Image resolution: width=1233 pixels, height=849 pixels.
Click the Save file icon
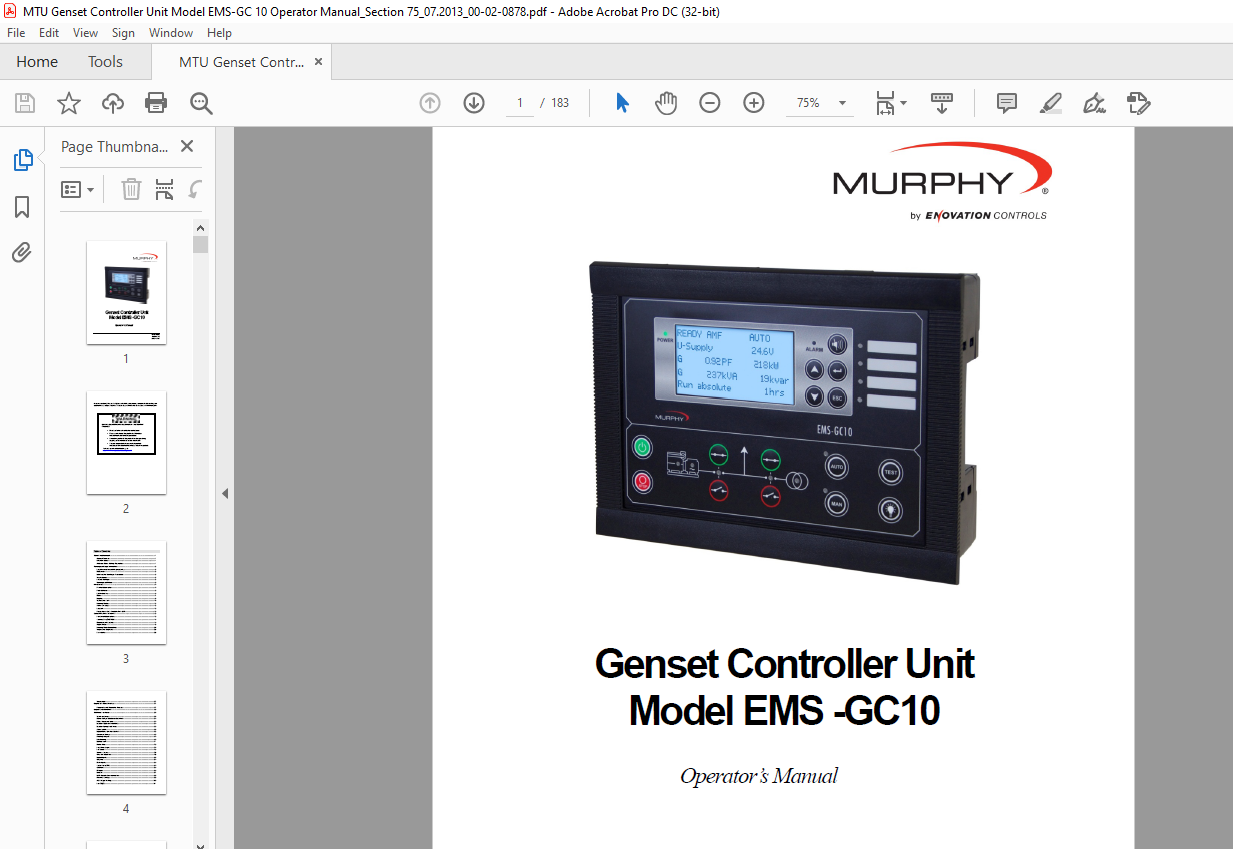[x=25, y=103]
